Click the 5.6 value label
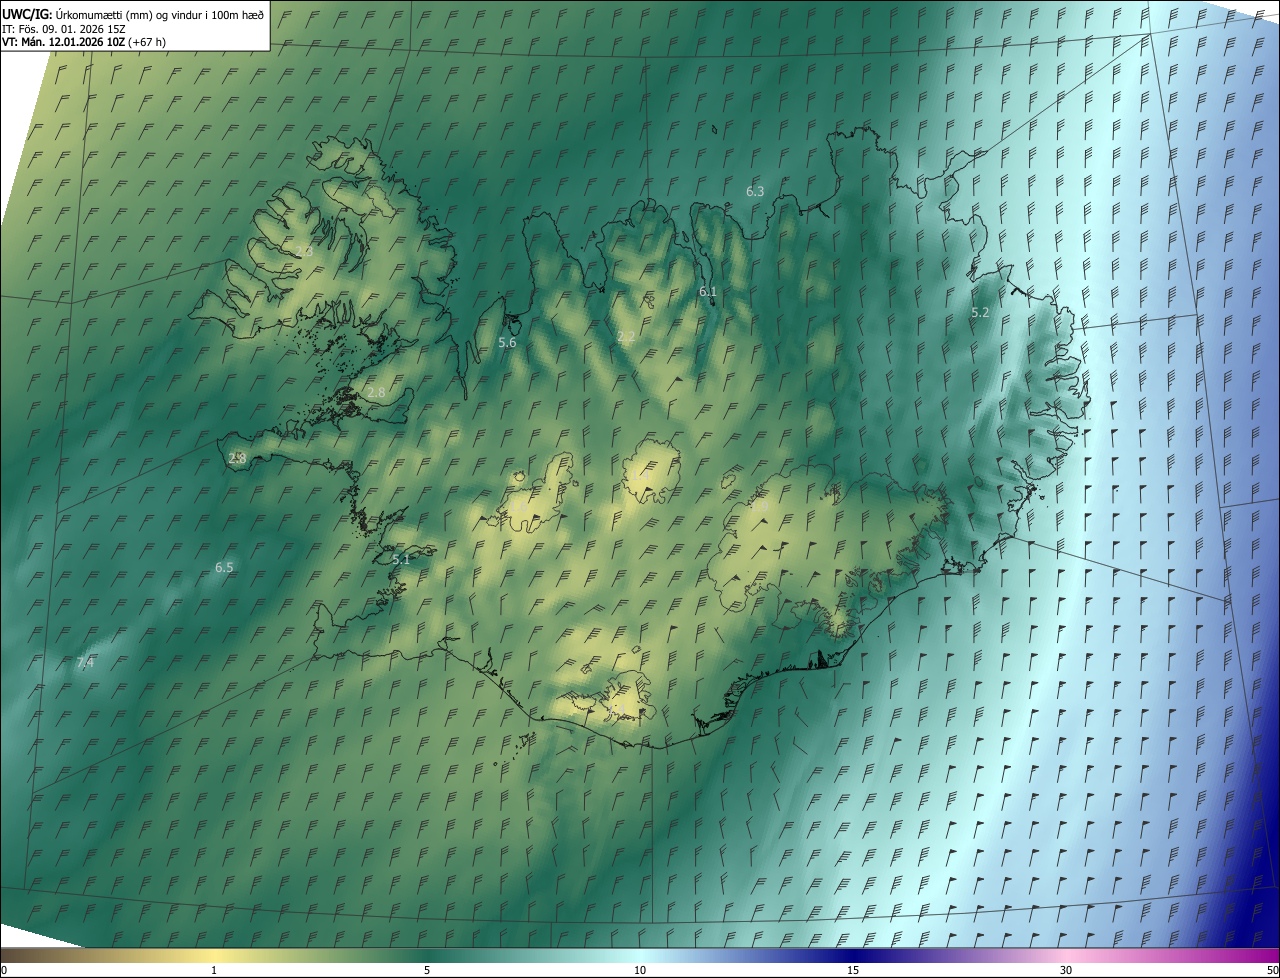 click(507, 342)
